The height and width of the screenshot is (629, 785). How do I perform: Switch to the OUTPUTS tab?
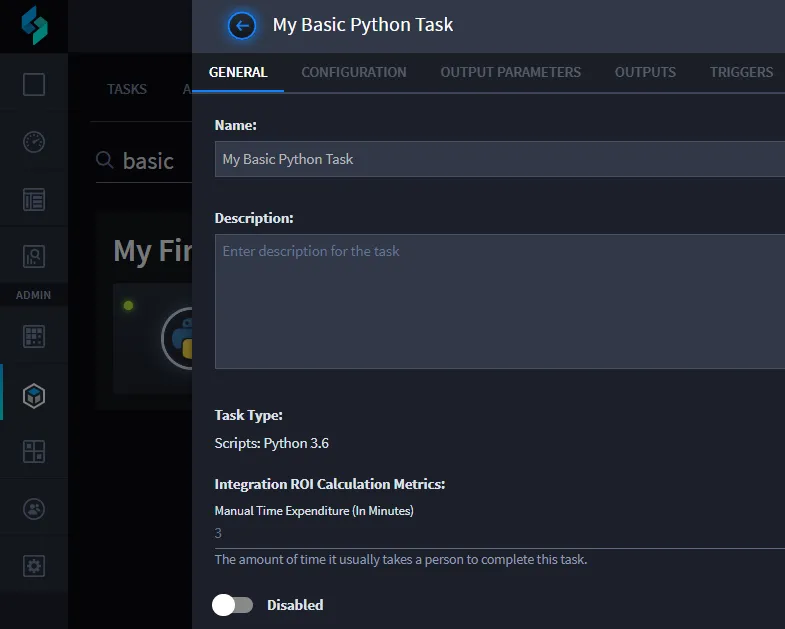pos(645,72)
